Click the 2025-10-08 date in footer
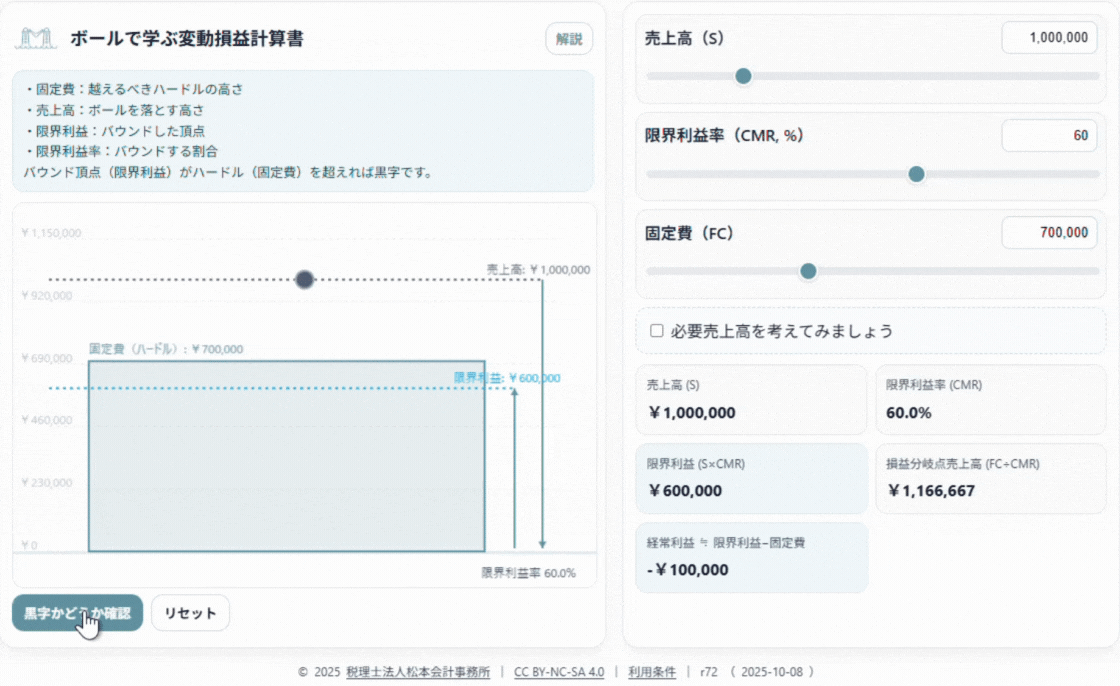Image resolution: width=1120 pixels, height=686 pixels. [772, 672]
